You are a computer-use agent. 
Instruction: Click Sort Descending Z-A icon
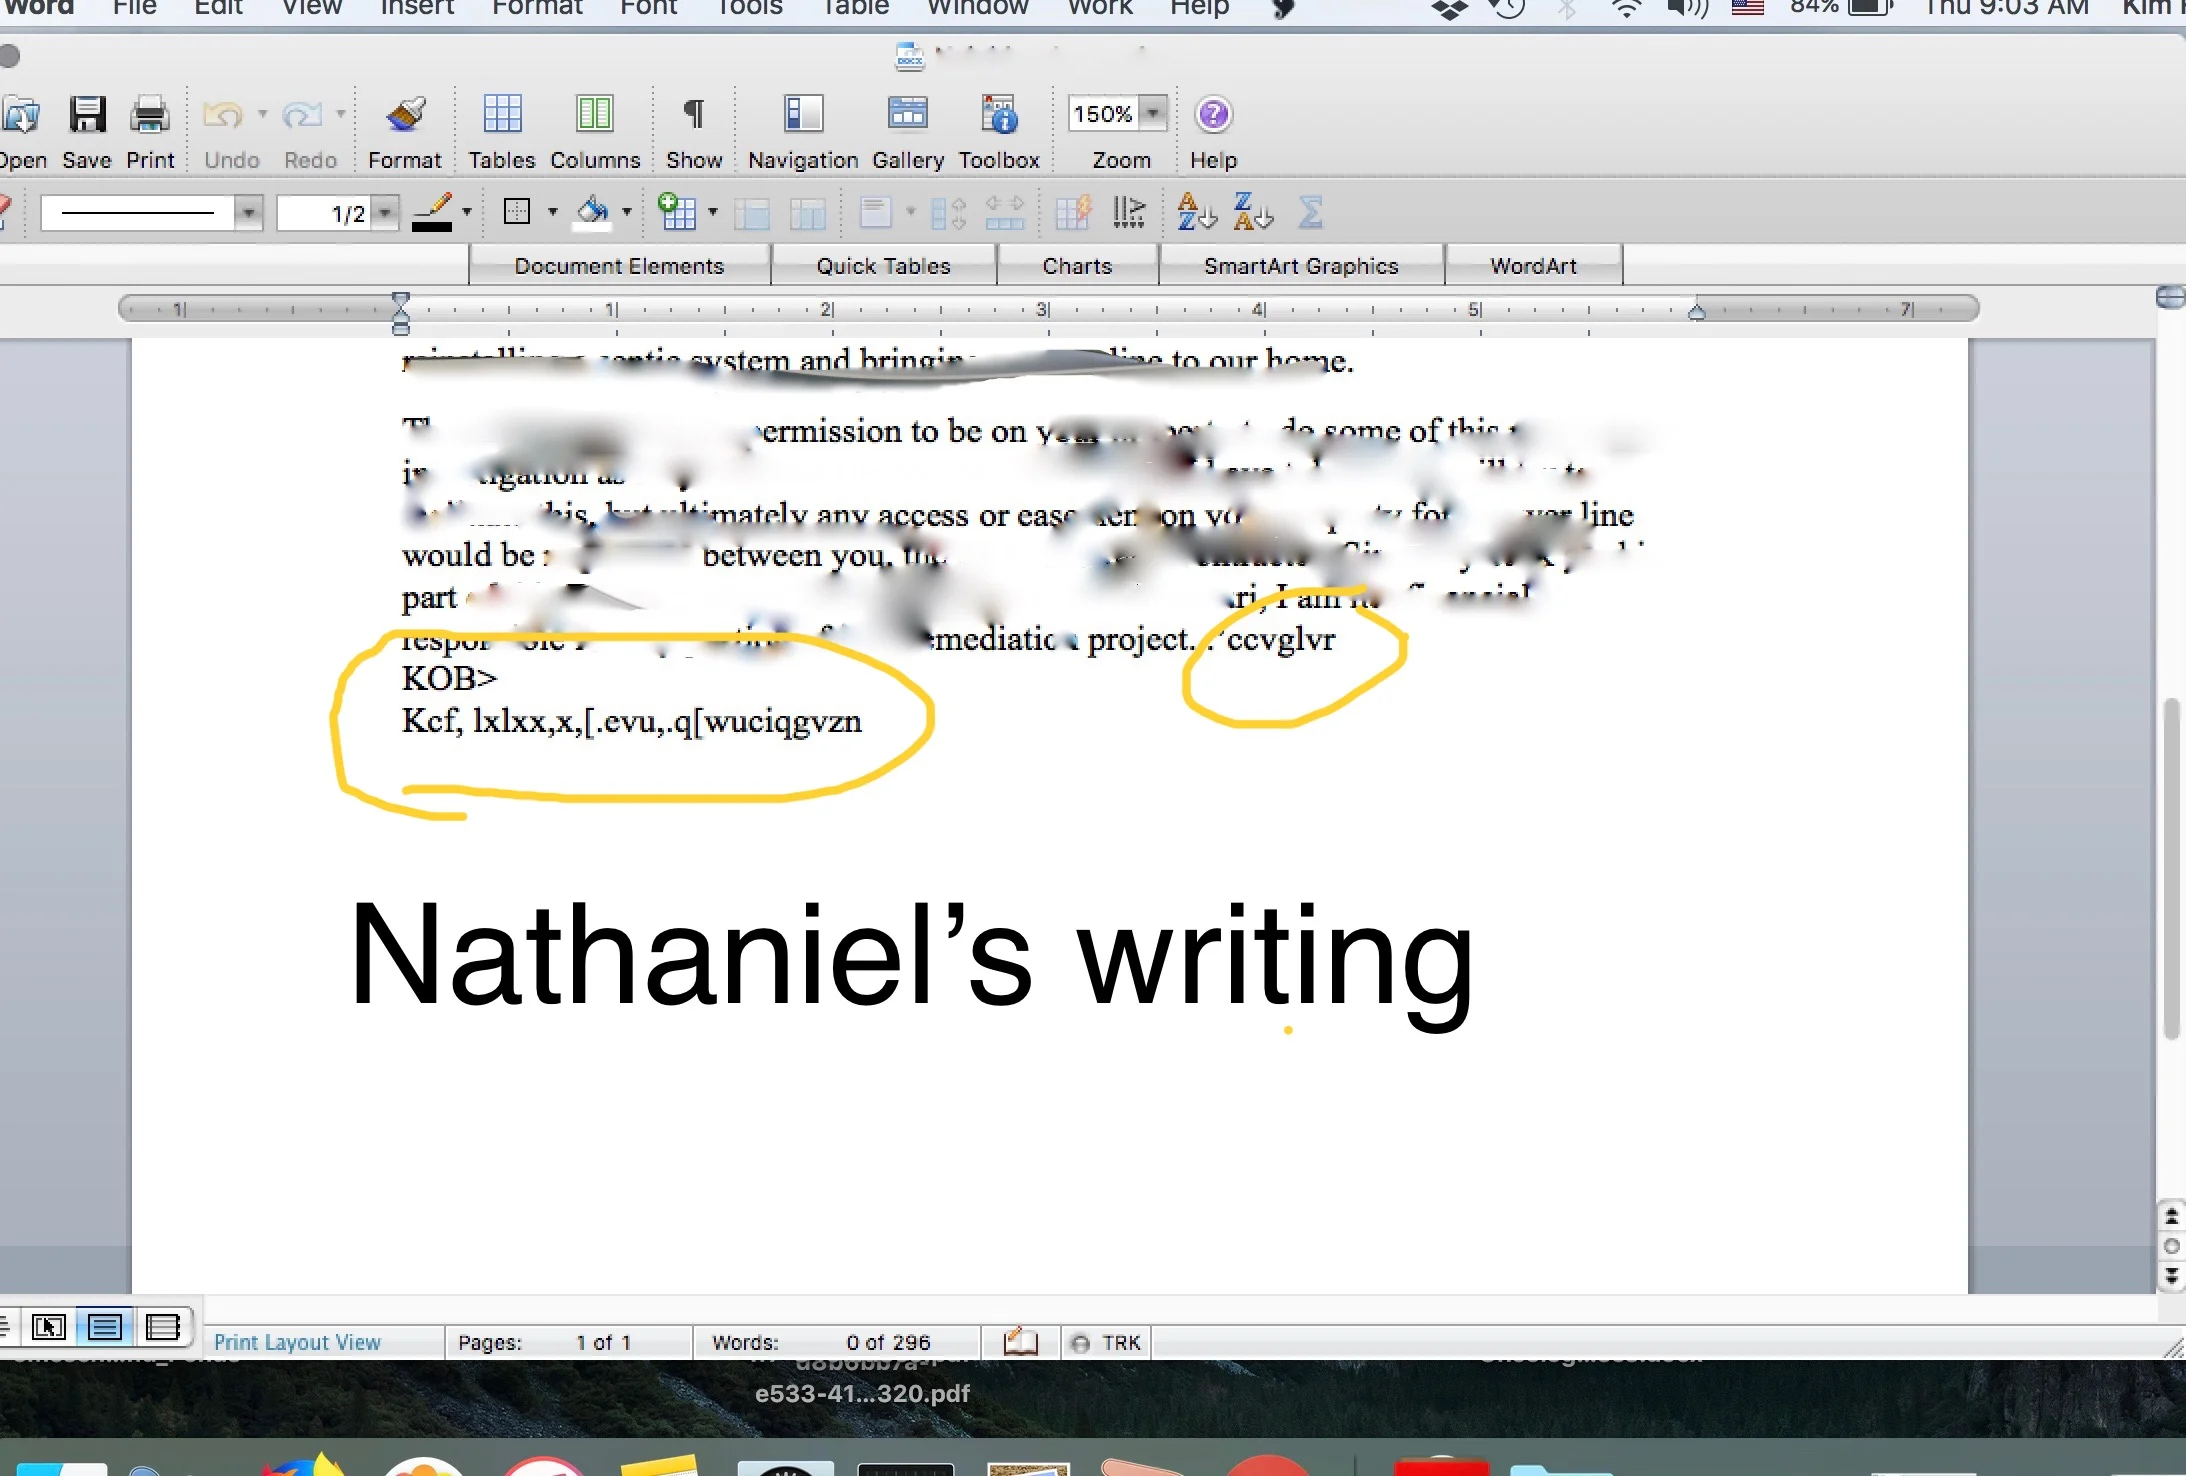pyautogui.click(x=1253, y=212)
